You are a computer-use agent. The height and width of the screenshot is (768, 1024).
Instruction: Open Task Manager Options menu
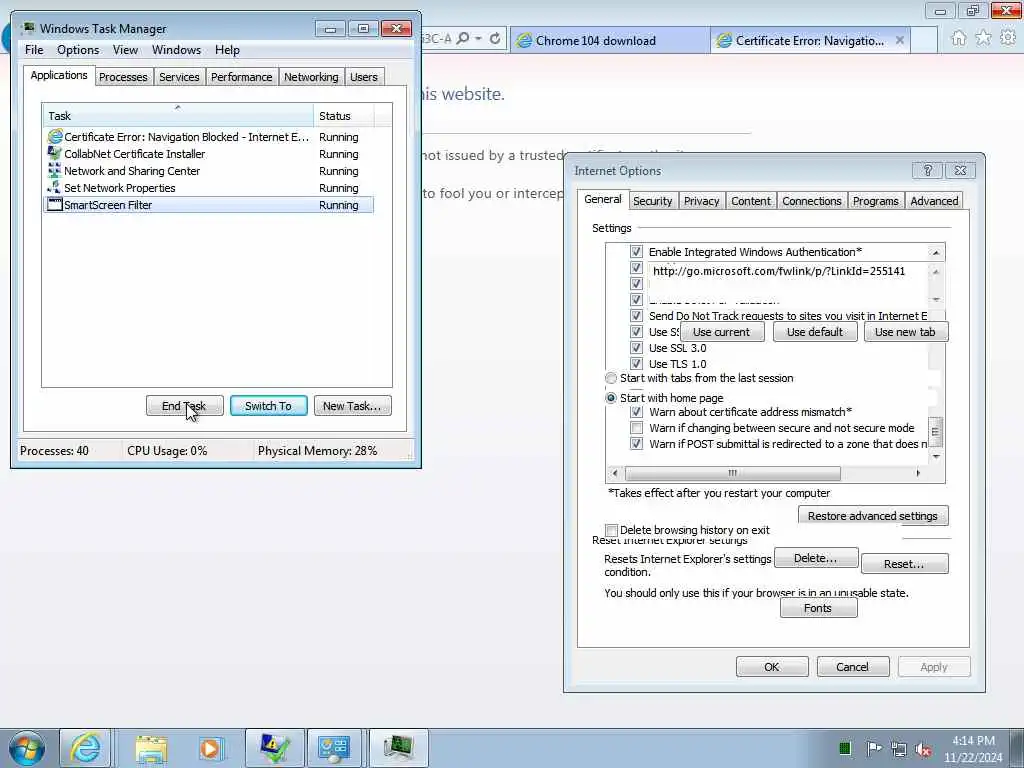(78, 50)
